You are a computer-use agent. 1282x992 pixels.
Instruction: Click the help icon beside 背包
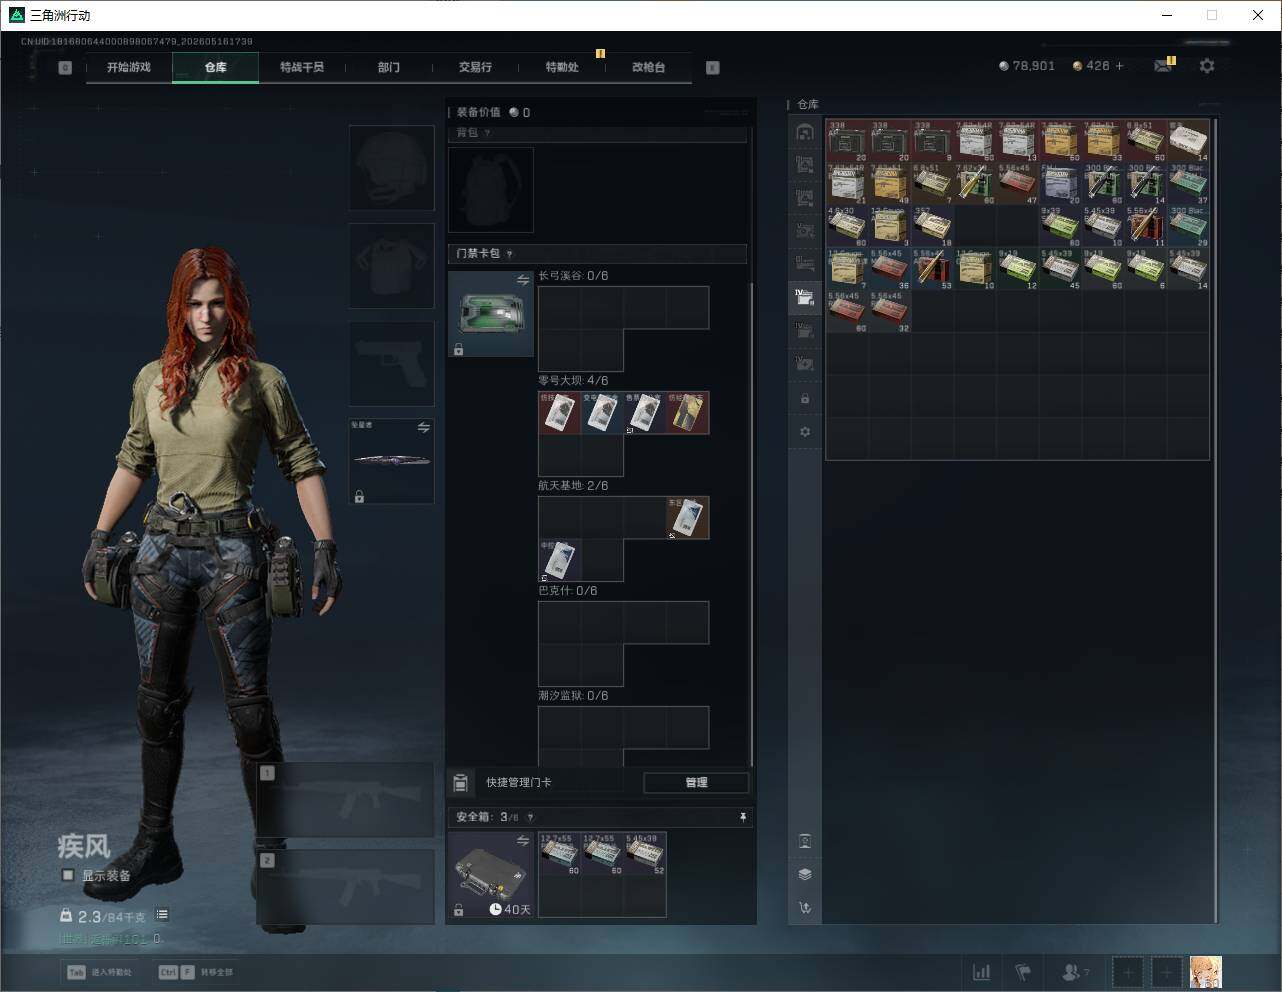487,133
